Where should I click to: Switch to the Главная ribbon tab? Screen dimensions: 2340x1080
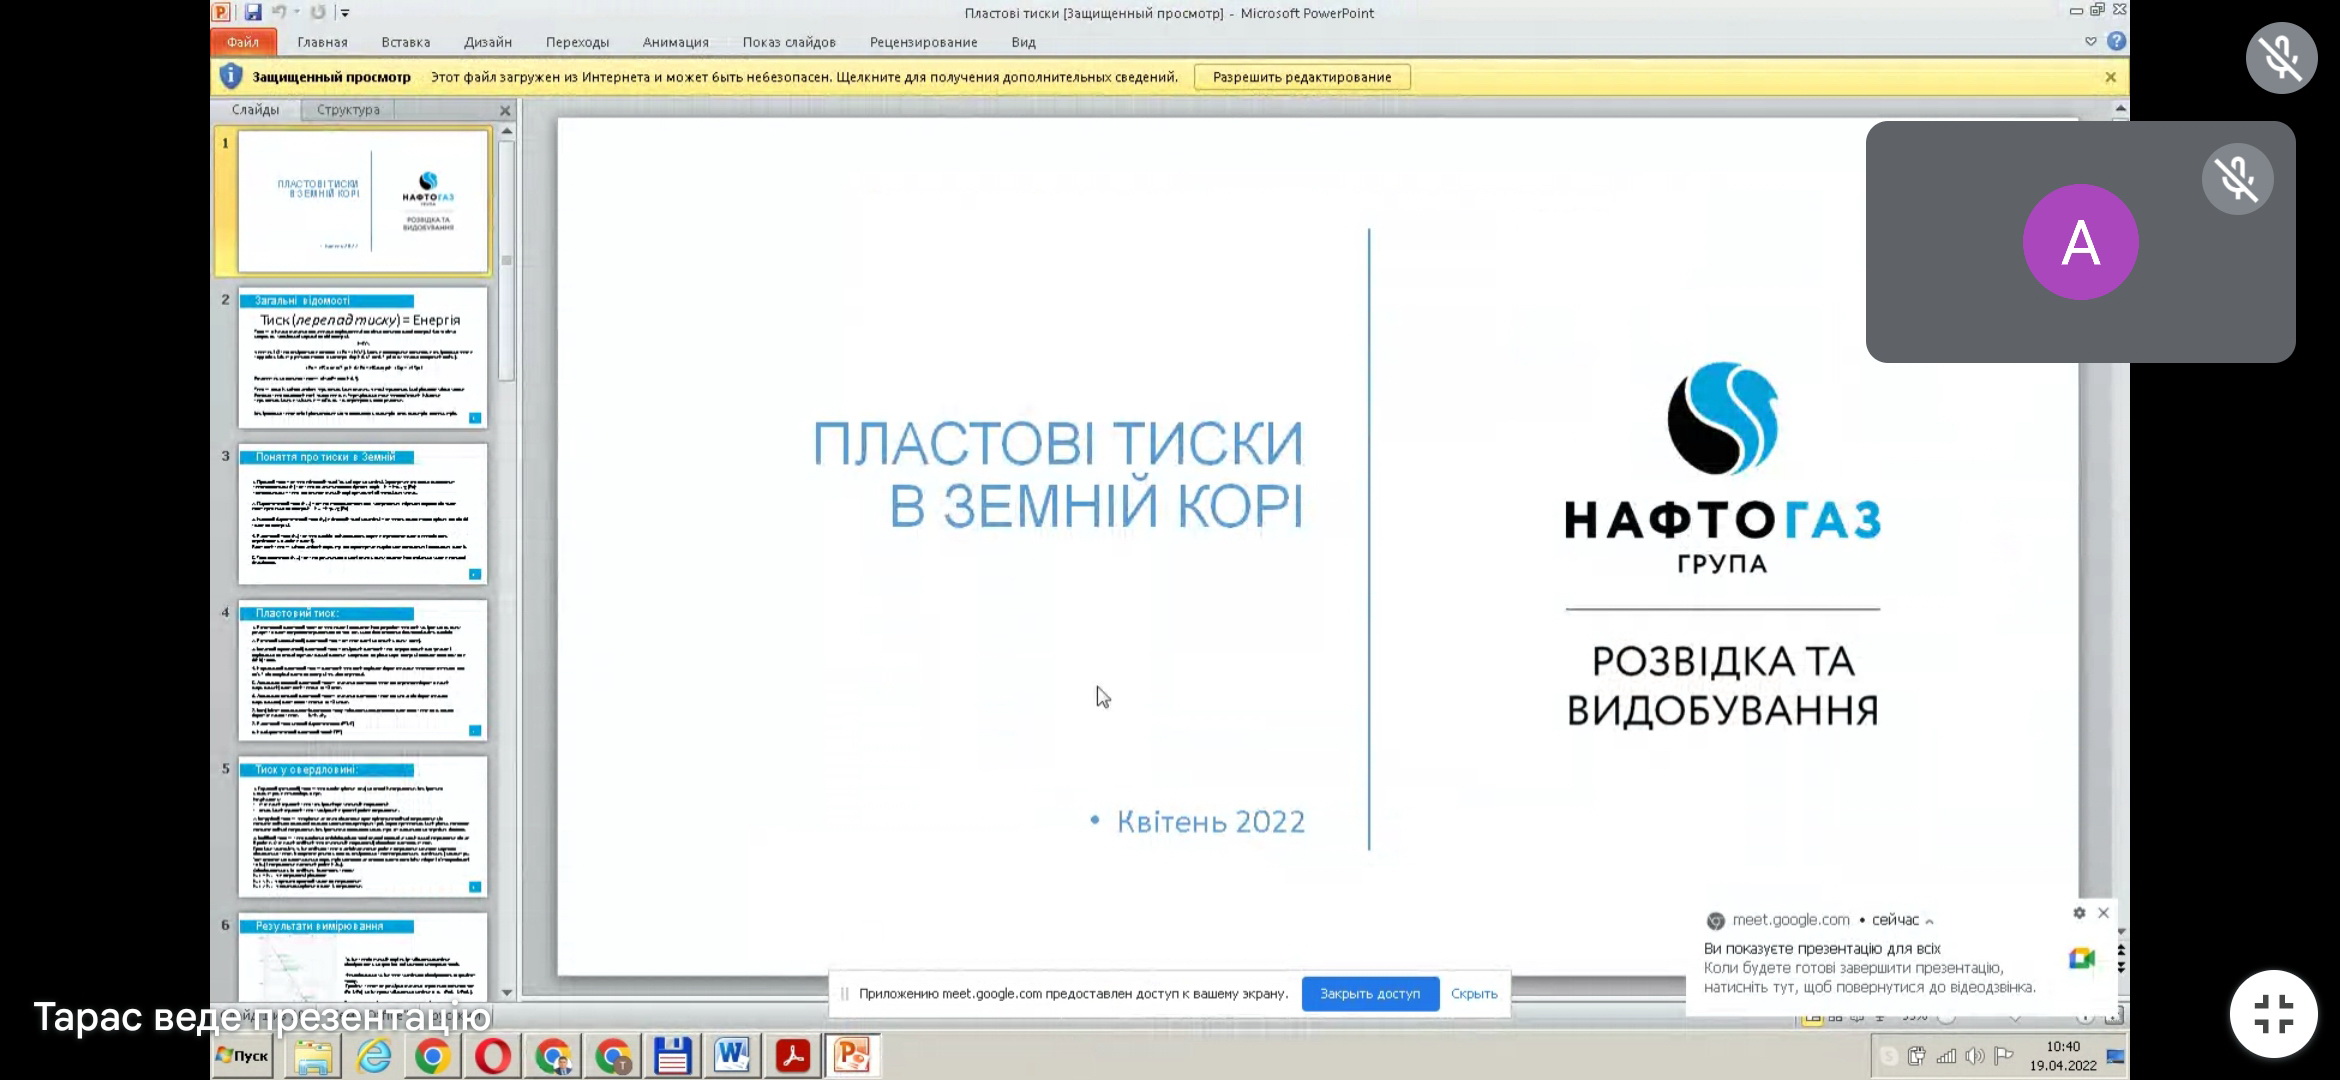pyautogui.click(x=322, y=42)
